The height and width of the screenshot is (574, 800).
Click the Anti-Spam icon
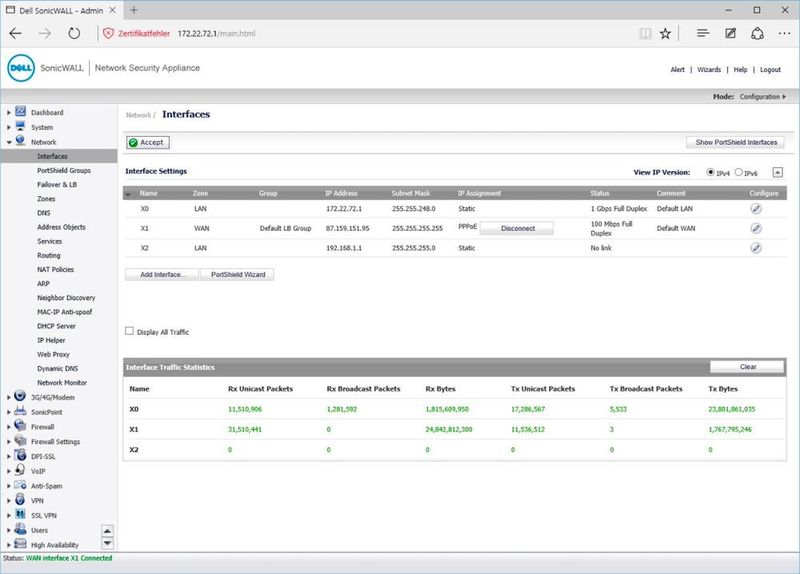[x=20, y=485]
